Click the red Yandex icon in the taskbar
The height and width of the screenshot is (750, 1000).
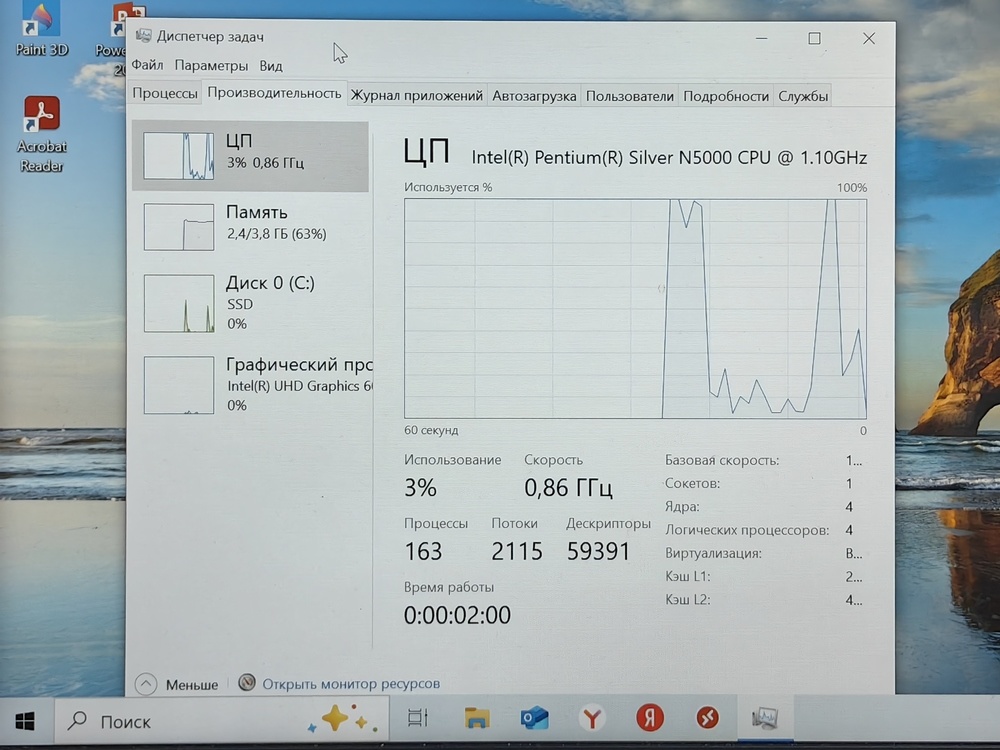point(650,717)
